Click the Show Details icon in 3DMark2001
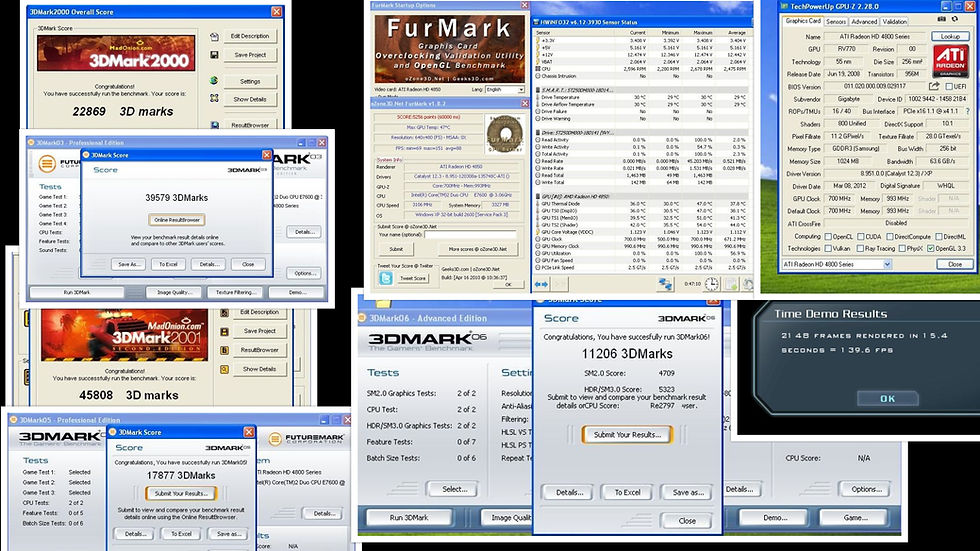 click(224, 369)
